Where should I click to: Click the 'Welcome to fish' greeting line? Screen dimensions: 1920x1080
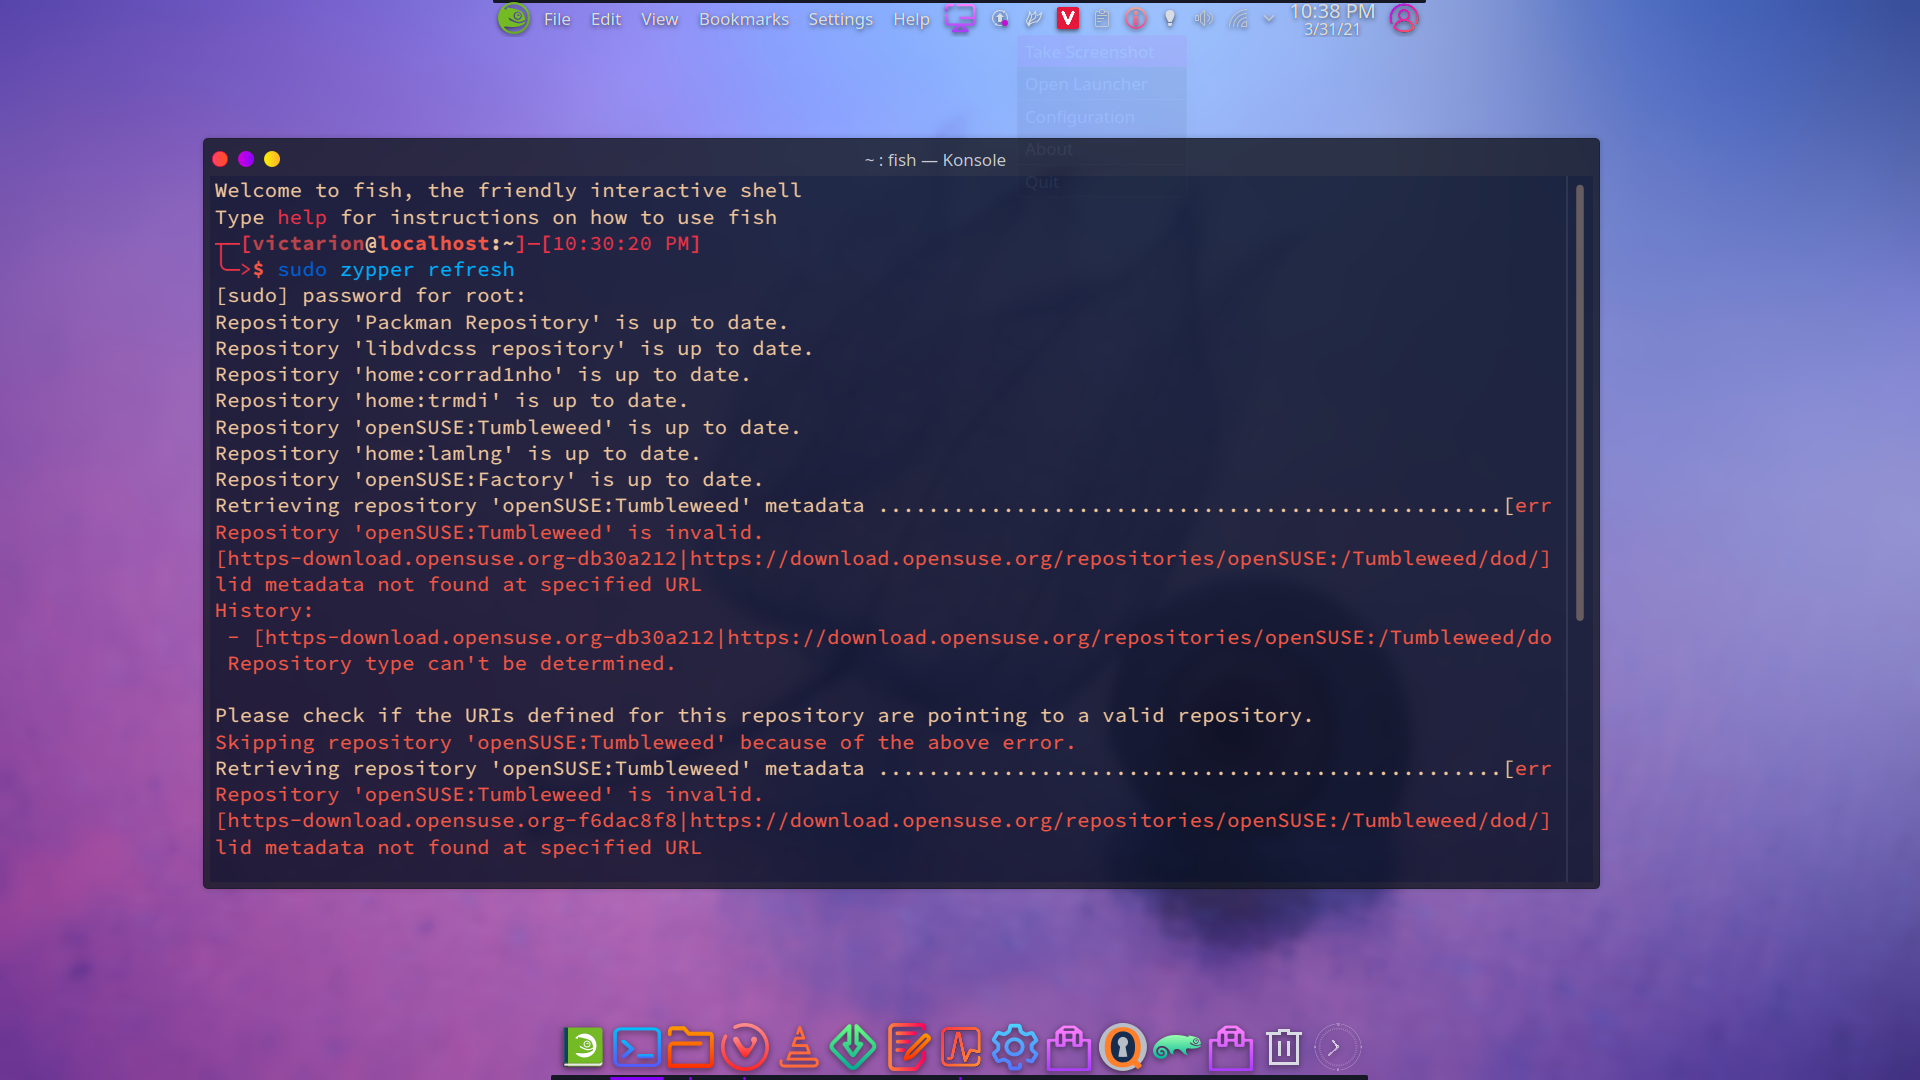508,191
